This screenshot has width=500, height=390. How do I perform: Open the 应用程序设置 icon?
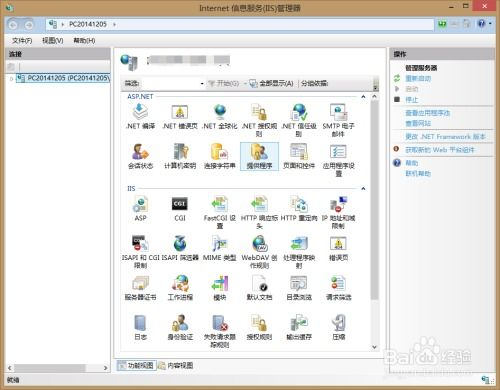pyautogui.click(x=338, y=160)
